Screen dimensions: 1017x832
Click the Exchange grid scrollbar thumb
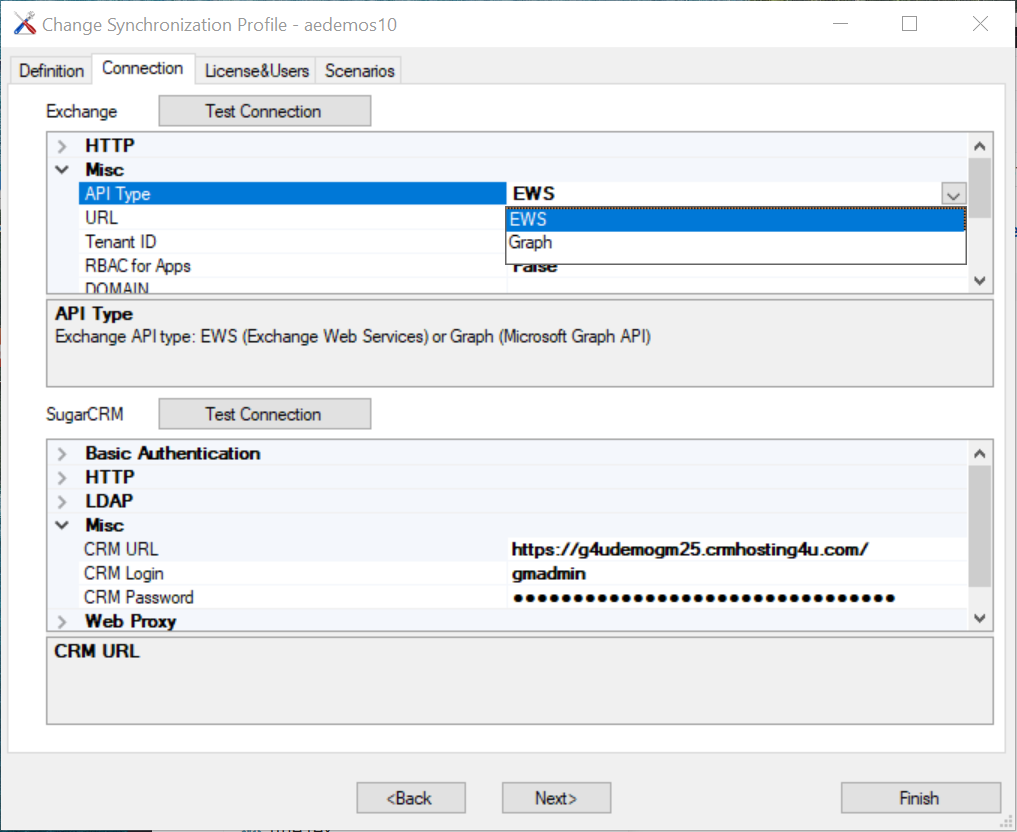coord(979,188)
